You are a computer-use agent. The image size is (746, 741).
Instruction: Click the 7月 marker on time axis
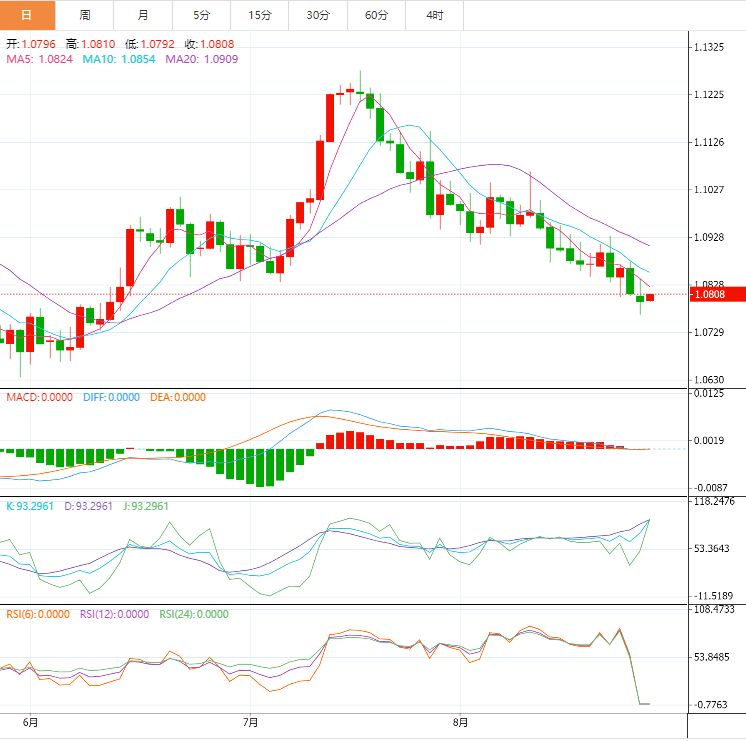251,722
